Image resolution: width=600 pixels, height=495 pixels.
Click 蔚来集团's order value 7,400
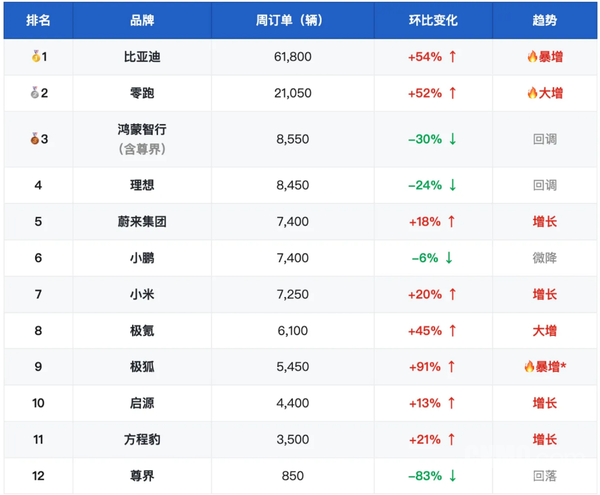(x=293, y=221)
